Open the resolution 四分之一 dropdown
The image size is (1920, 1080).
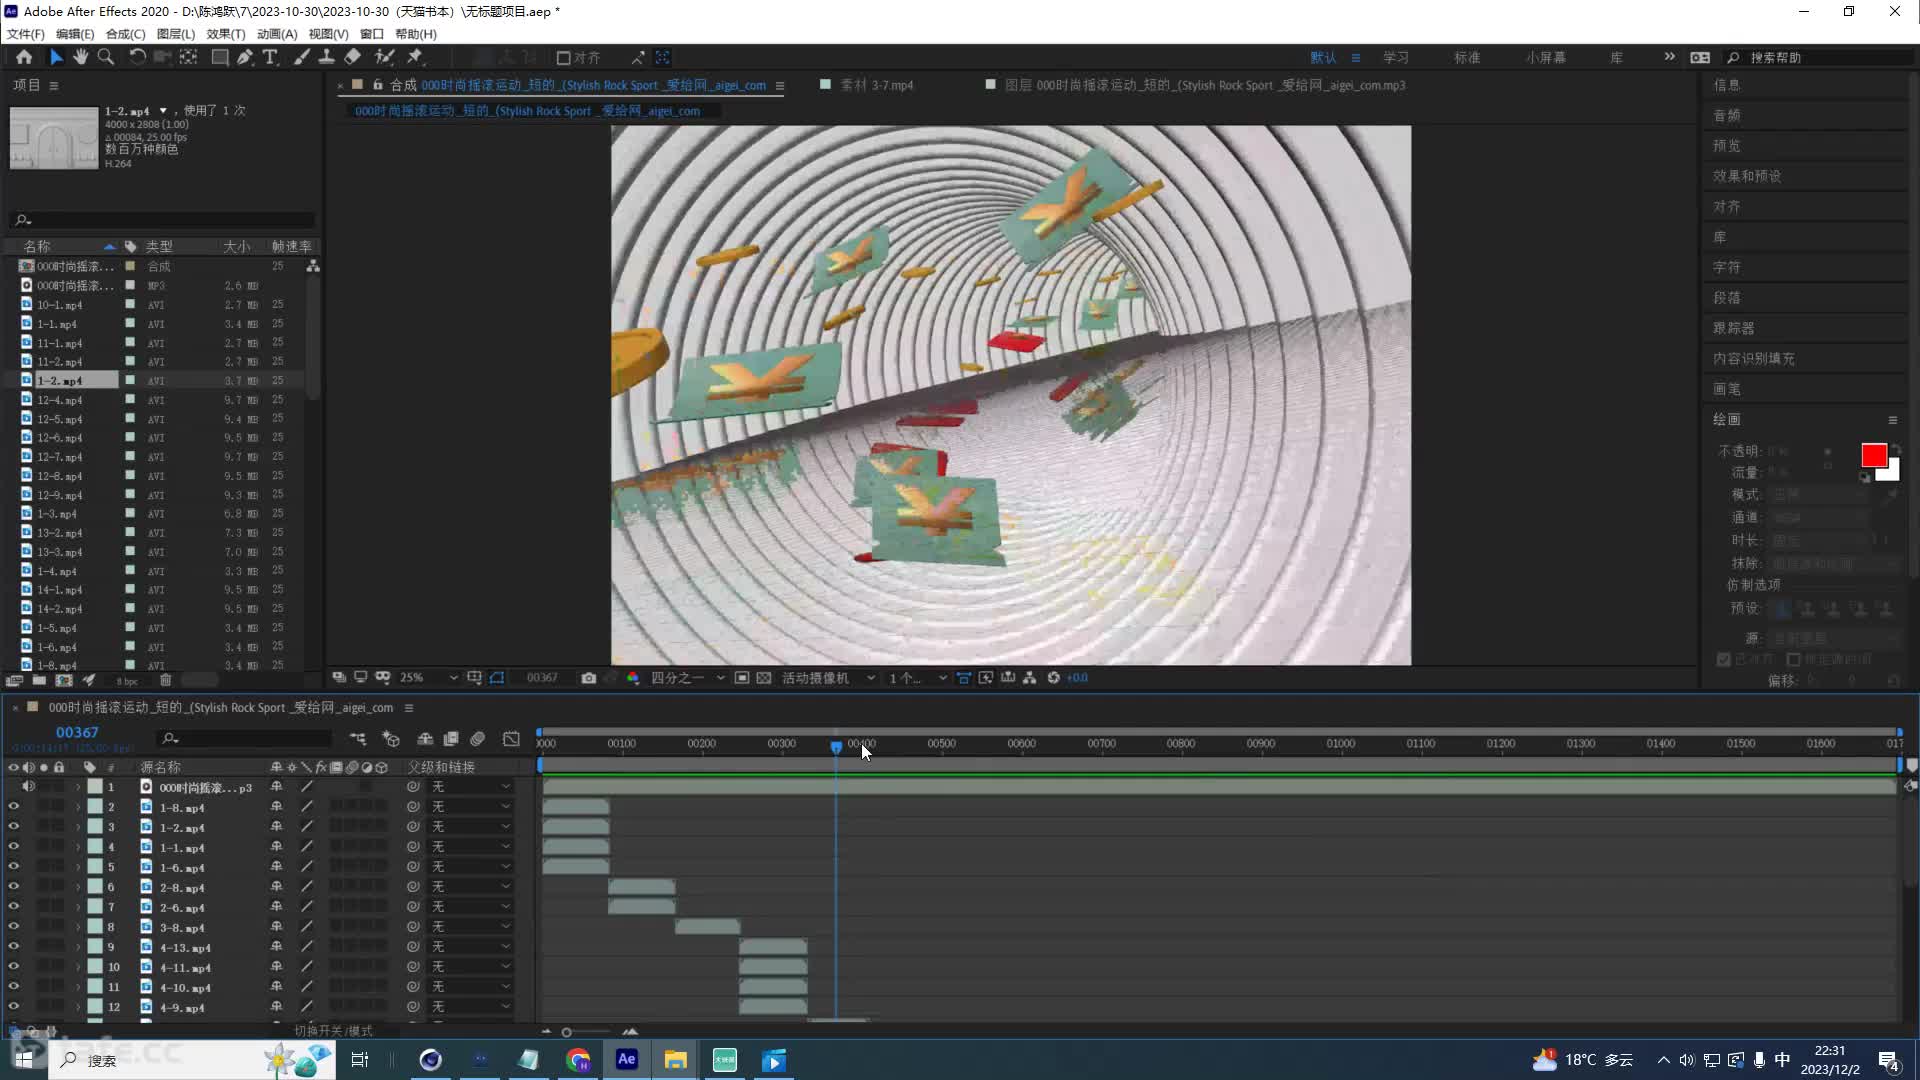(x=688, y=678)
